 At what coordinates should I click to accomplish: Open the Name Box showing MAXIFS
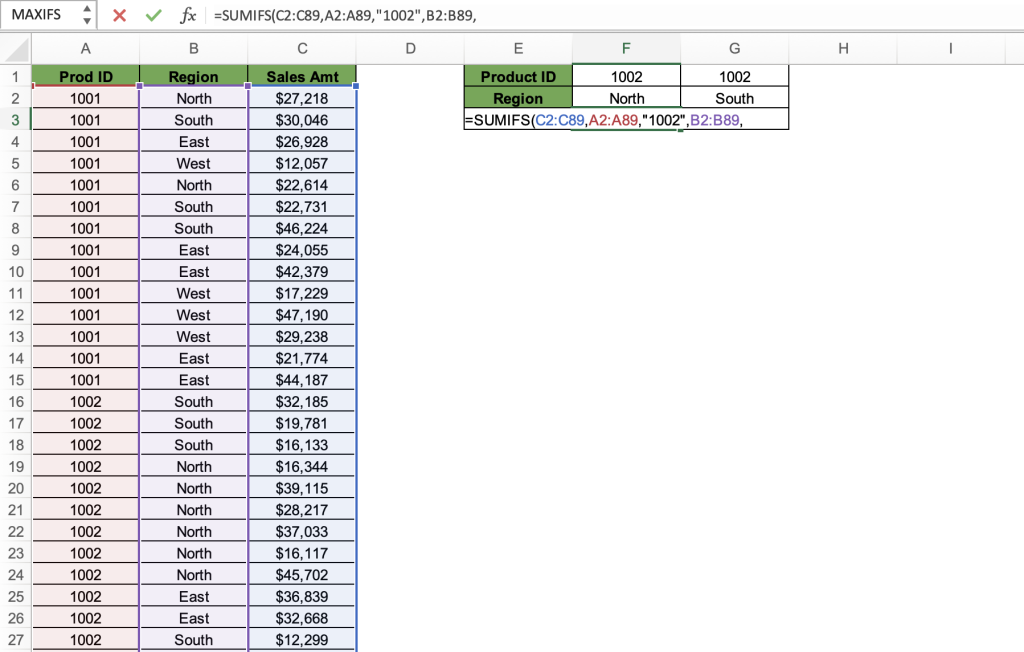coord(40,15)
